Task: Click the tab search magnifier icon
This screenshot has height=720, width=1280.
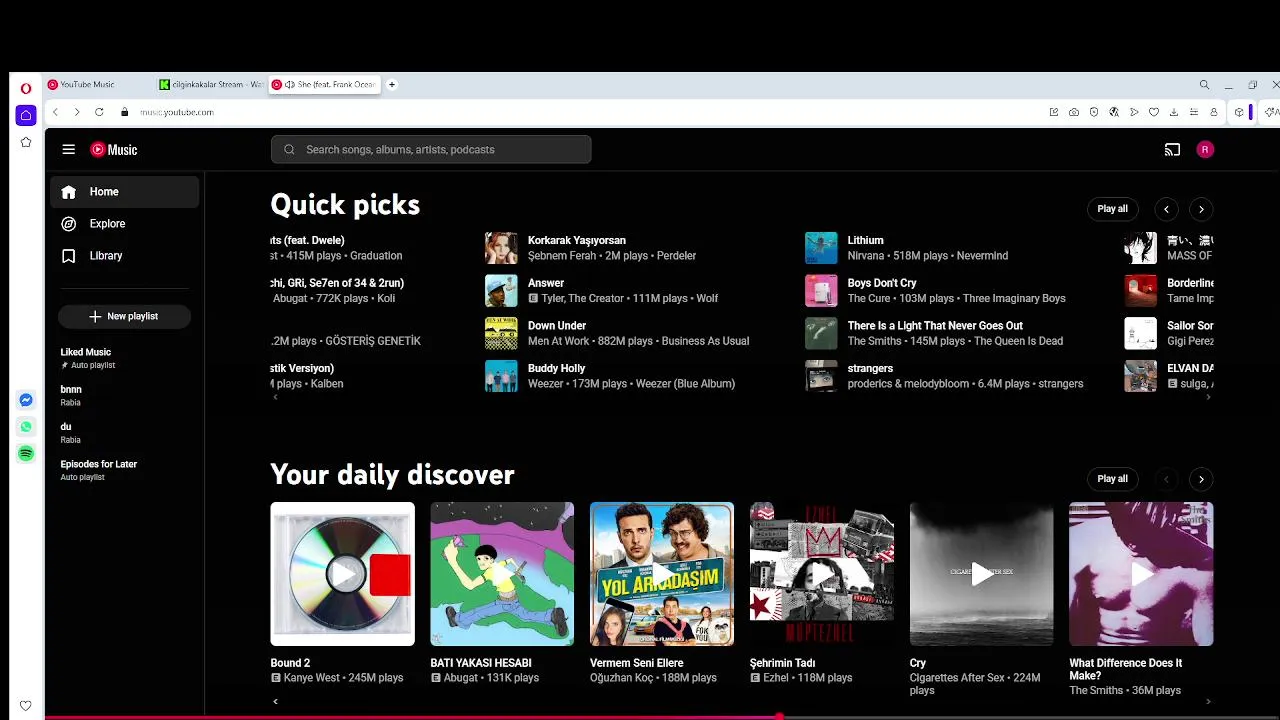Action: 1204,85
